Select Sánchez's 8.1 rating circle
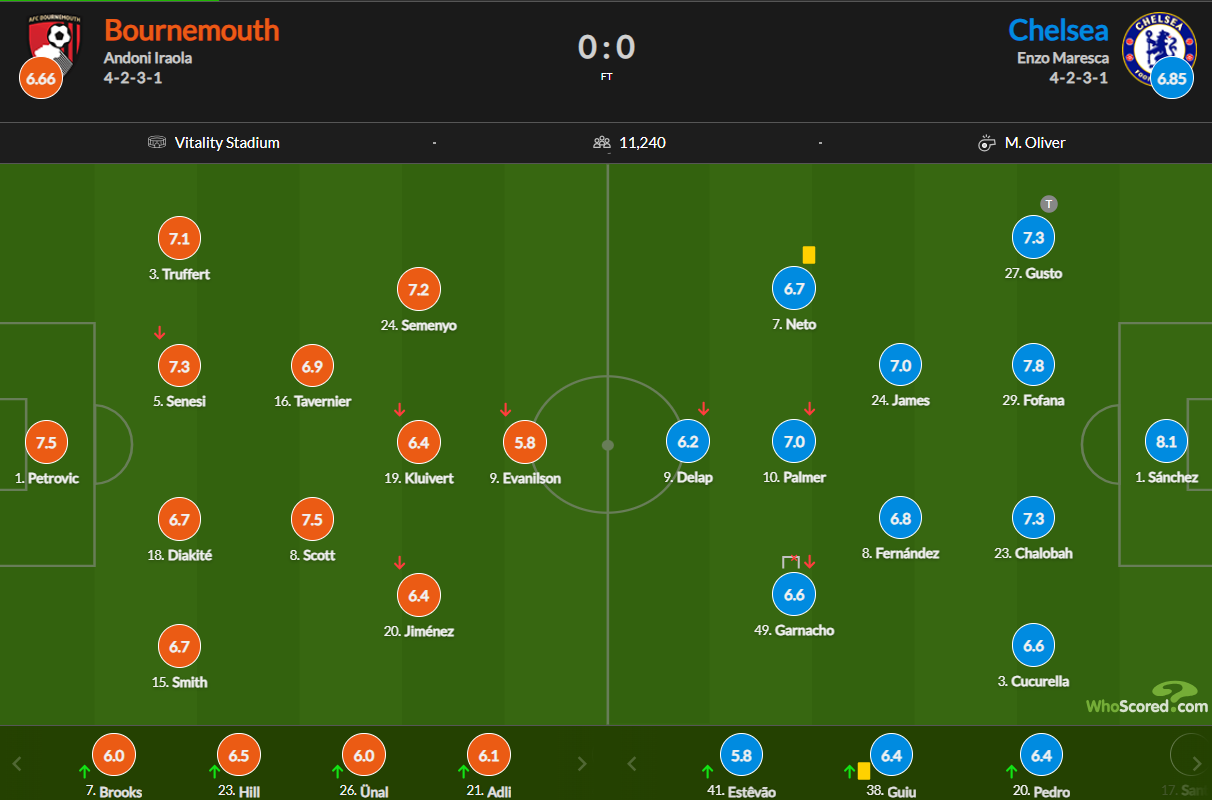1212x800 pixels. [1166, 442]
